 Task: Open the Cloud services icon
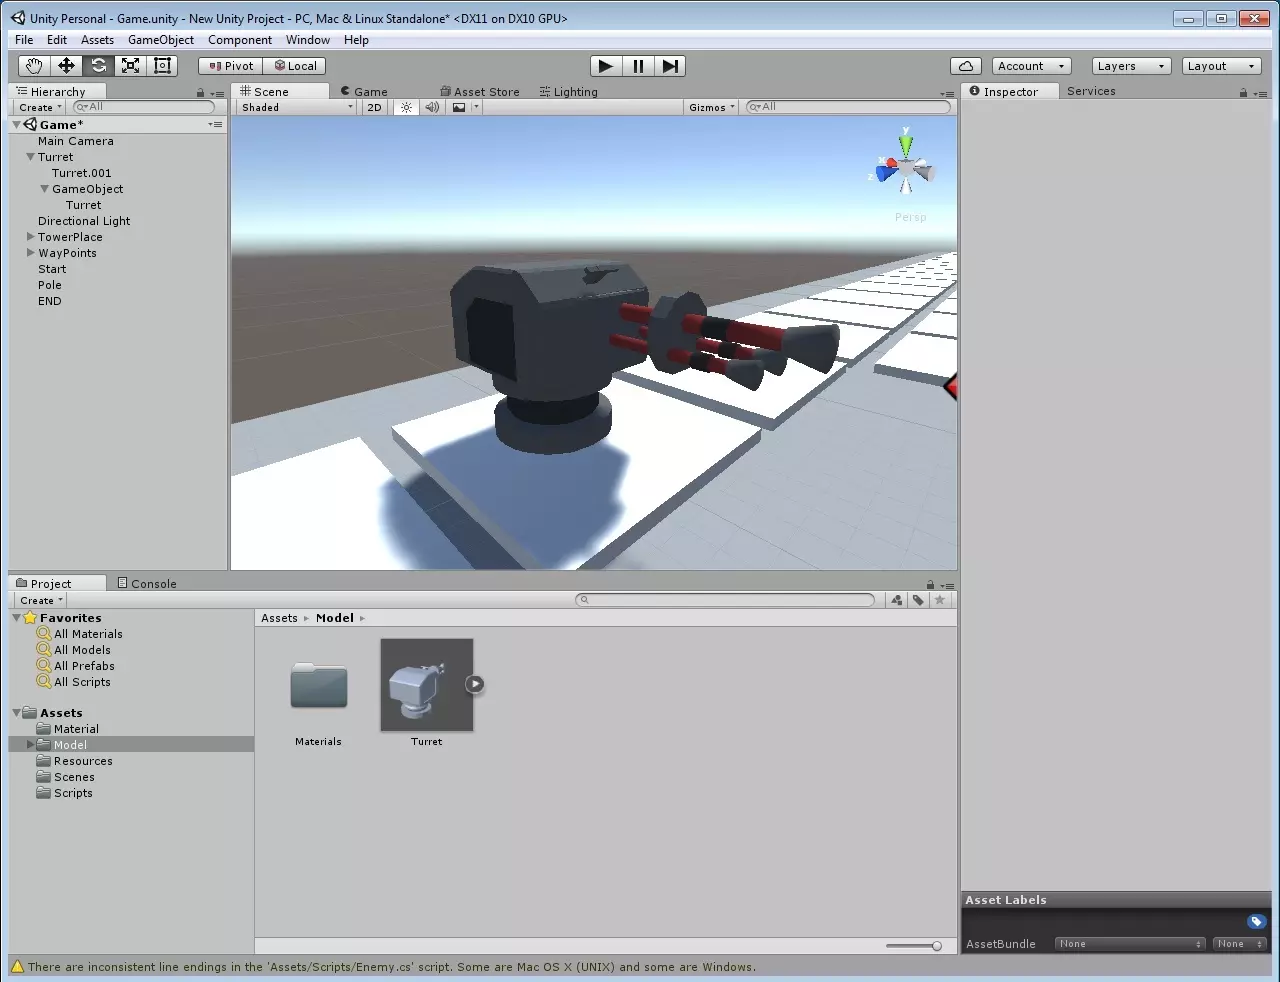[x=966, y=66]
